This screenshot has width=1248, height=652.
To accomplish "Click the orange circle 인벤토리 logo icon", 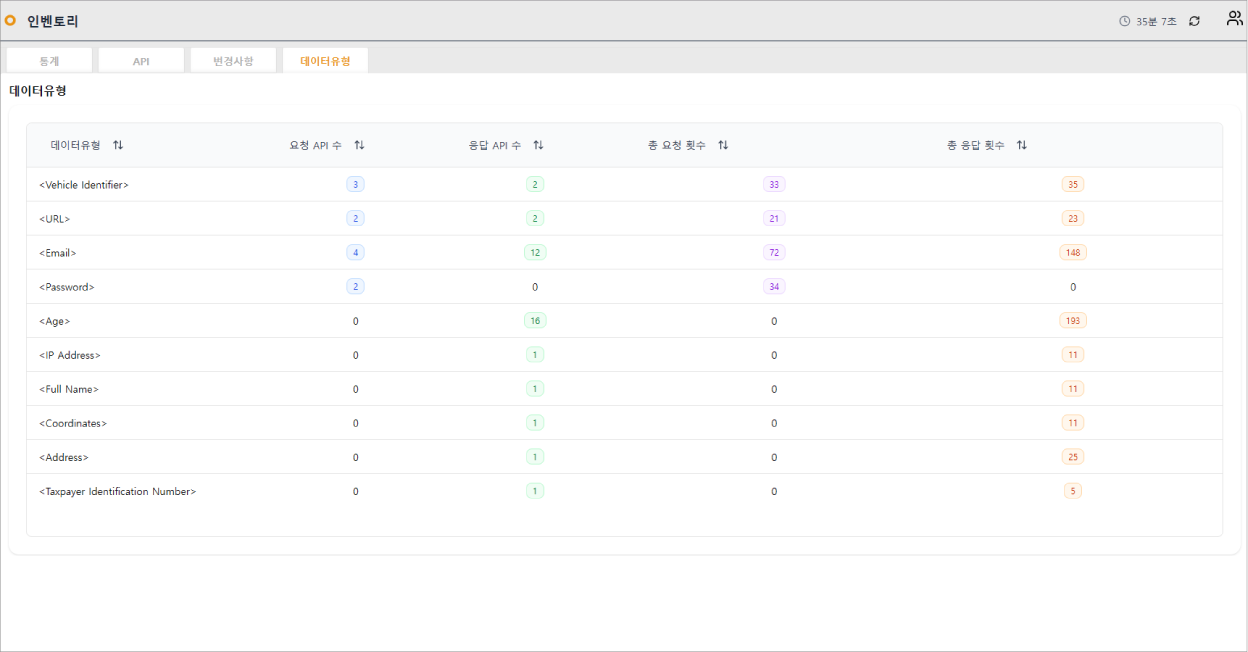I will click(11, 20).
